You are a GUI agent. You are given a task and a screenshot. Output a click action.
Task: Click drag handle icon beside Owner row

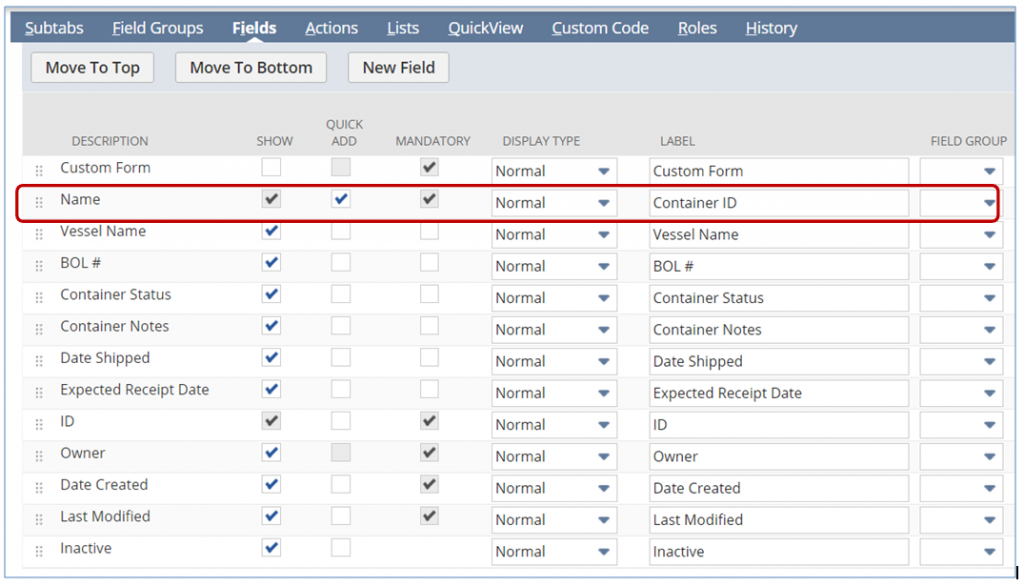(40, 456)
